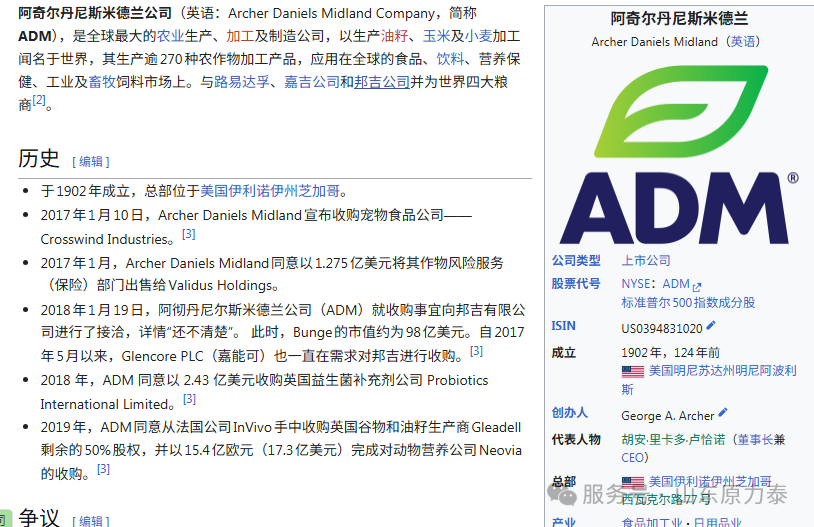Image resolution: width=814 pixels, height=527 pixels.
Task: Open 公司类型 label link
Action: 576,260
